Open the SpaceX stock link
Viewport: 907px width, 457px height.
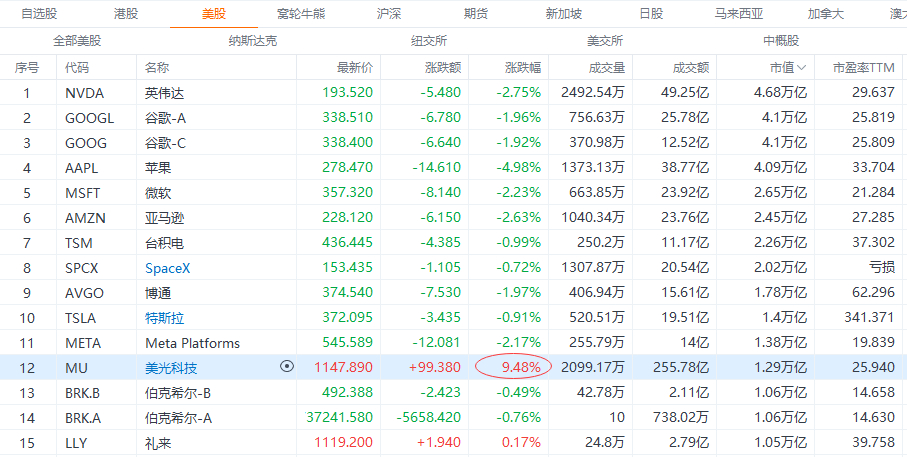pyautogui.click(x=168, y=268)
